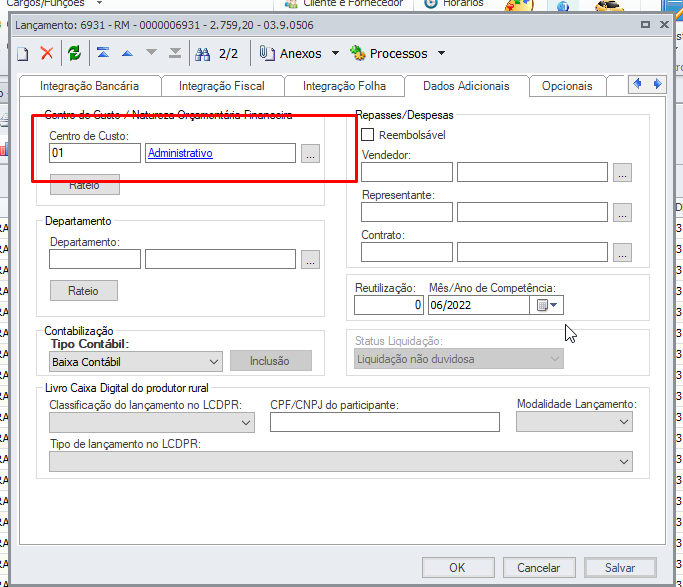The image size is (683, 587).
Task: Refresh record with green arrows icon
Action: [74, 53]
